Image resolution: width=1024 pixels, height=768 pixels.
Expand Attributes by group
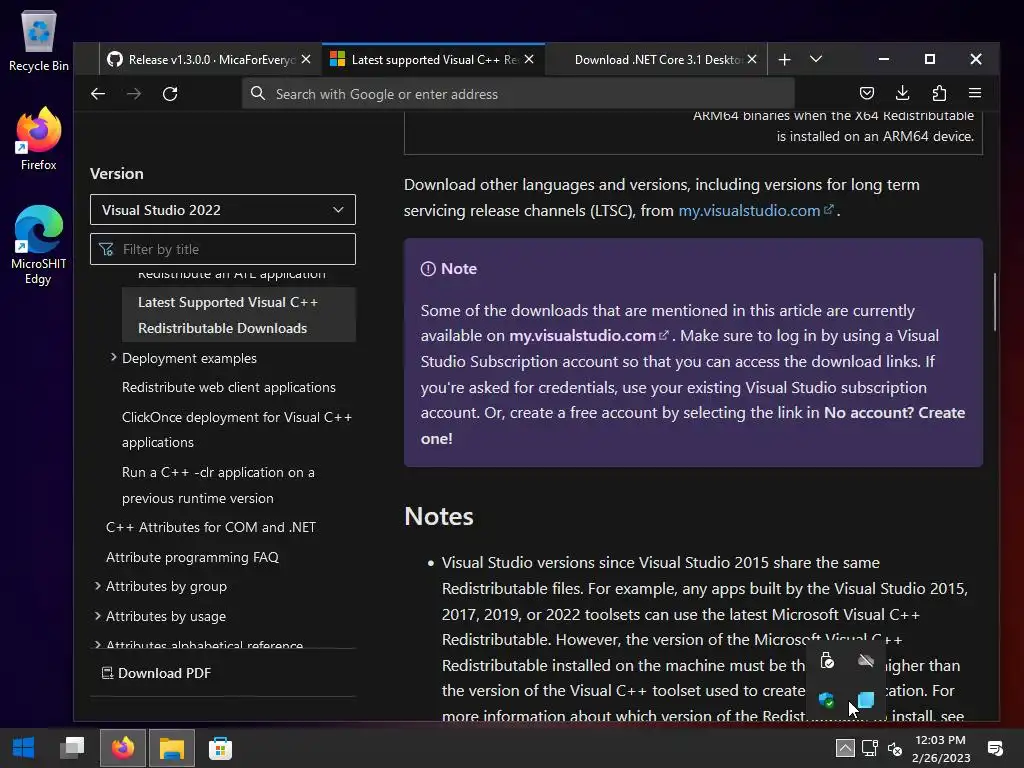pyautogui.click(x=97, y=586)
